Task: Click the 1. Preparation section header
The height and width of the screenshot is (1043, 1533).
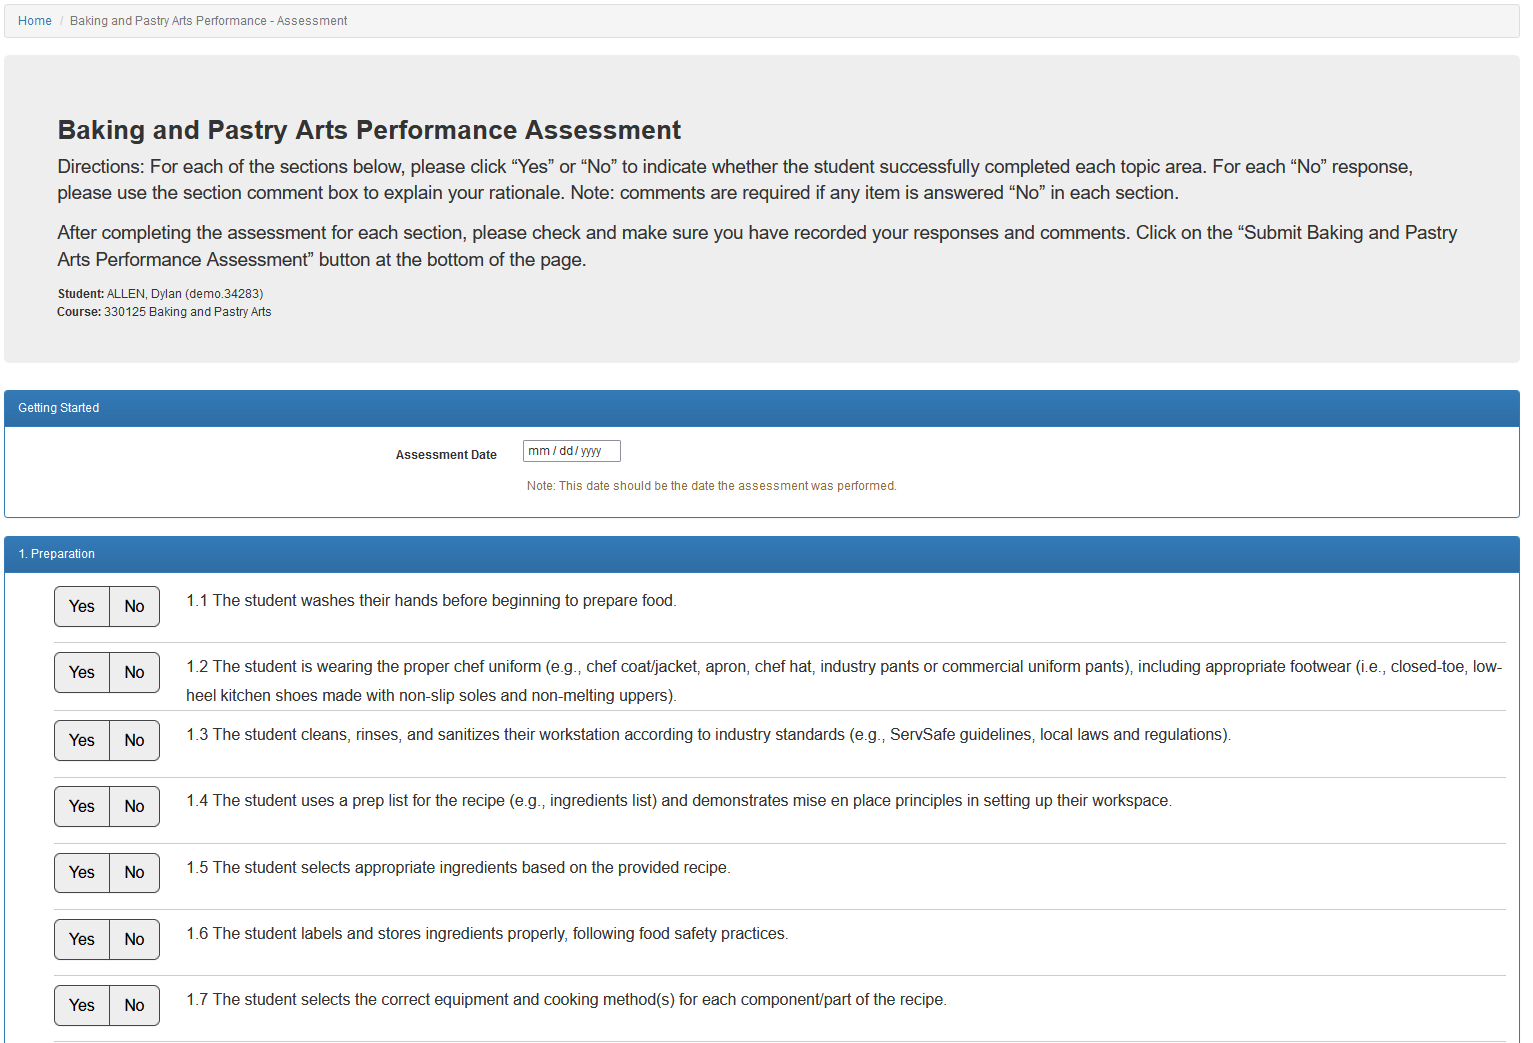Action: 762,554
